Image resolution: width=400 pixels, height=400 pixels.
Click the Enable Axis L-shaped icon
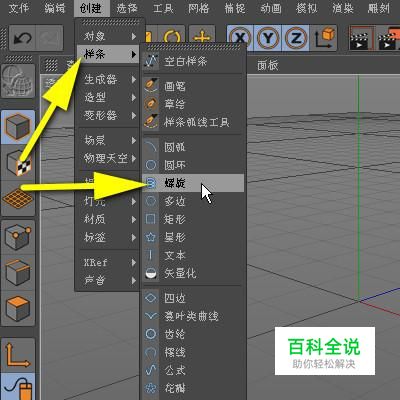[x=18, y=355]
